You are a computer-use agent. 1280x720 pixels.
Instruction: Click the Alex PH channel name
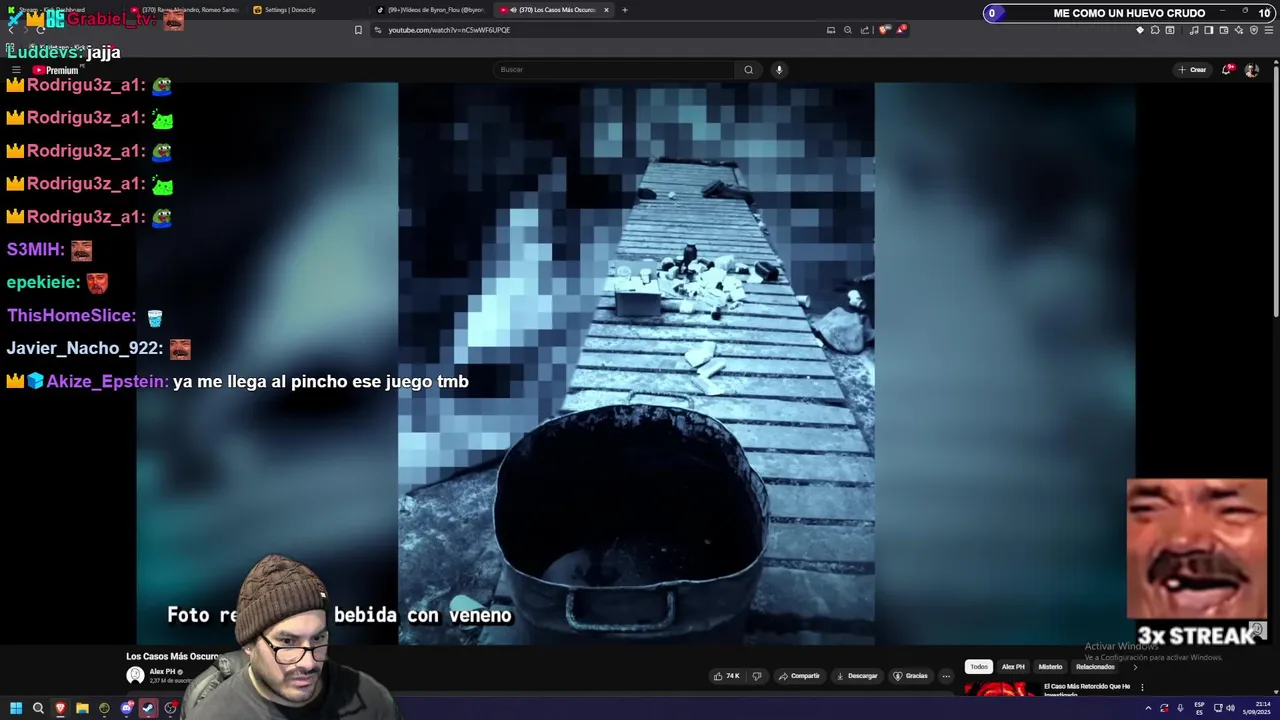pyautogui.click(x=163, y=672)
